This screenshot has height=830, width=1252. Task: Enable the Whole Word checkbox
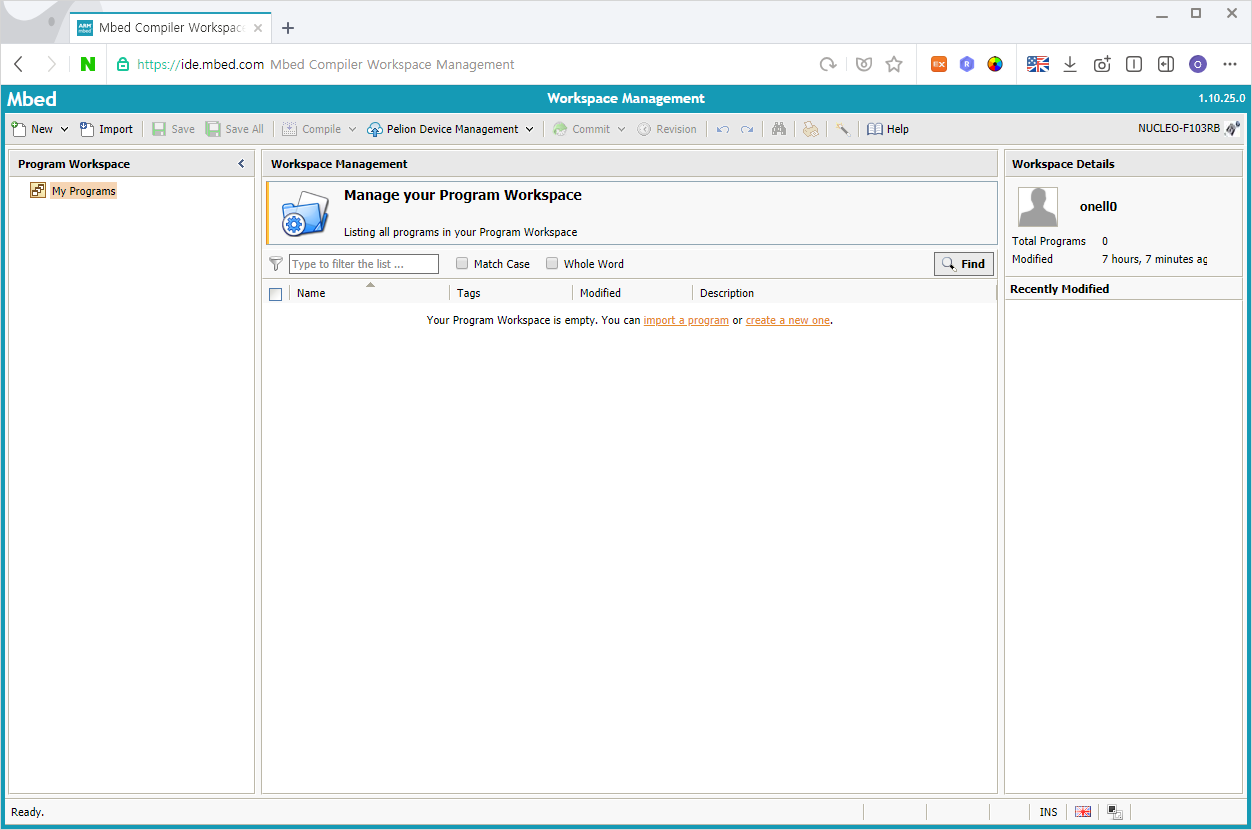point(552,264)
